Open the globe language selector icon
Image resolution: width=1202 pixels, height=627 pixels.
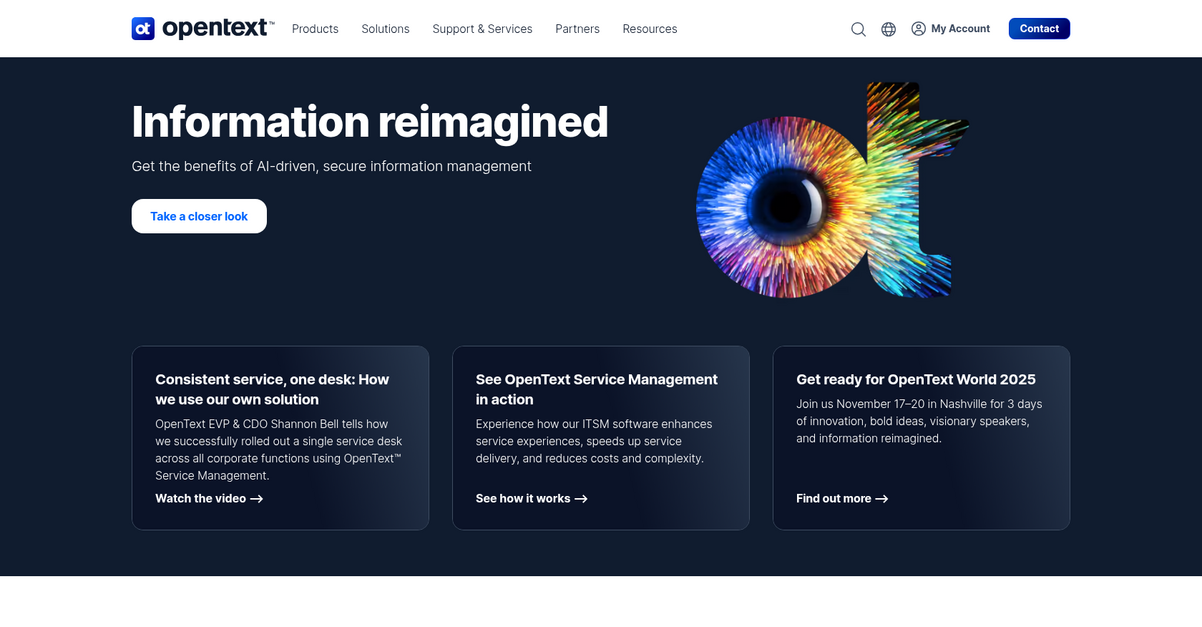(x=888, y=29)
